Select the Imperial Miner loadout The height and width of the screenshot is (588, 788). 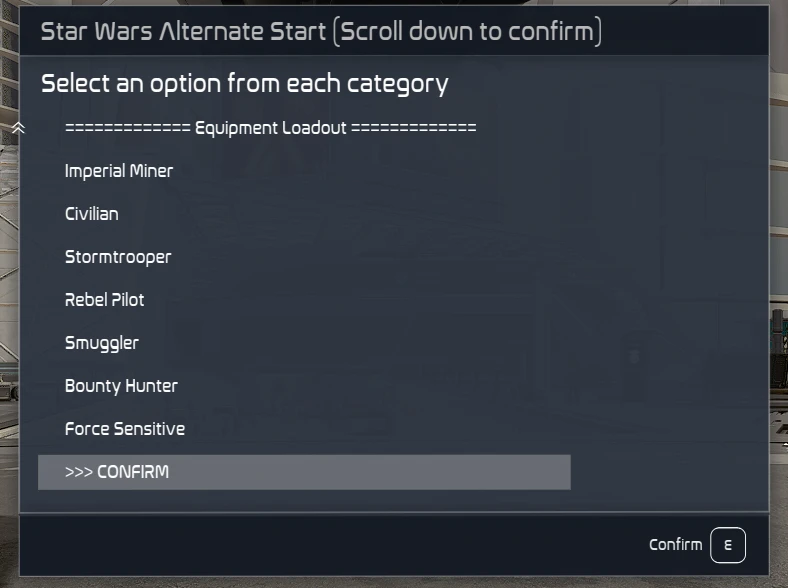tap(119, 171)
